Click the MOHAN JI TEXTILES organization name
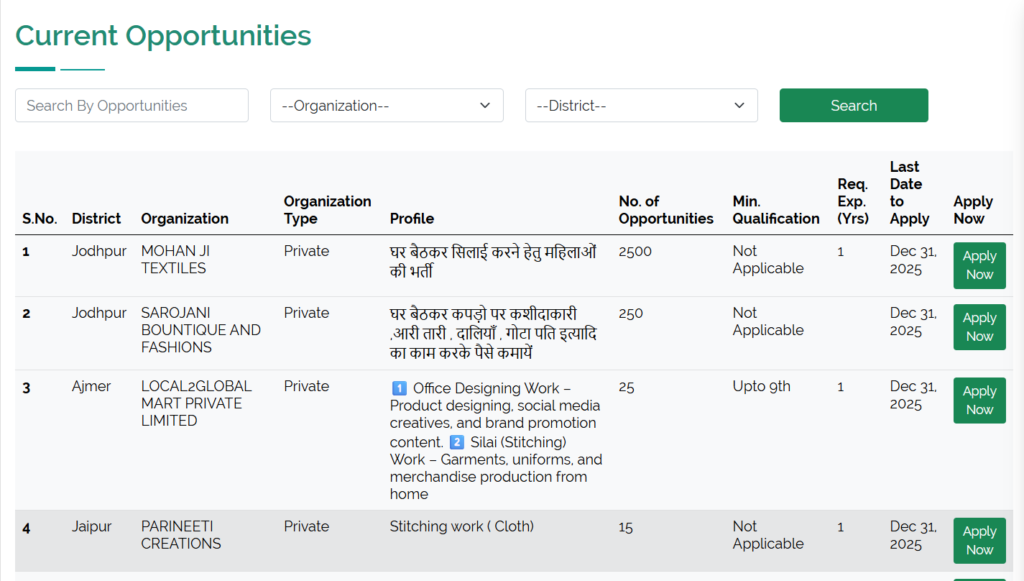1024x581 pixels. coord(175,260)
